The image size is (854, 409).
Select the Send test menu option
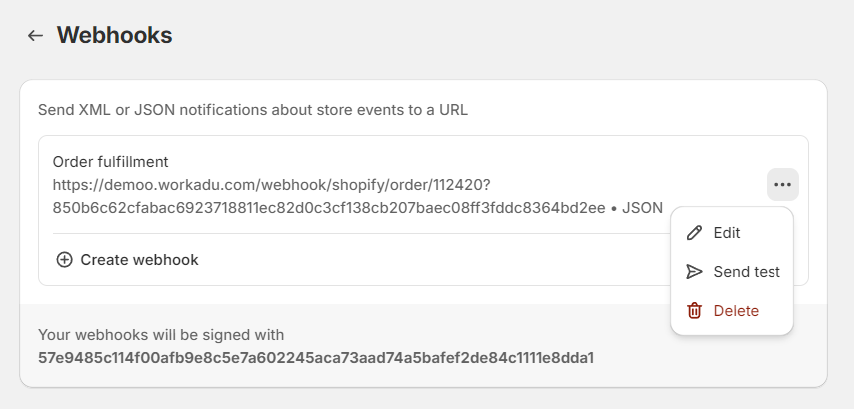(746, 272)
